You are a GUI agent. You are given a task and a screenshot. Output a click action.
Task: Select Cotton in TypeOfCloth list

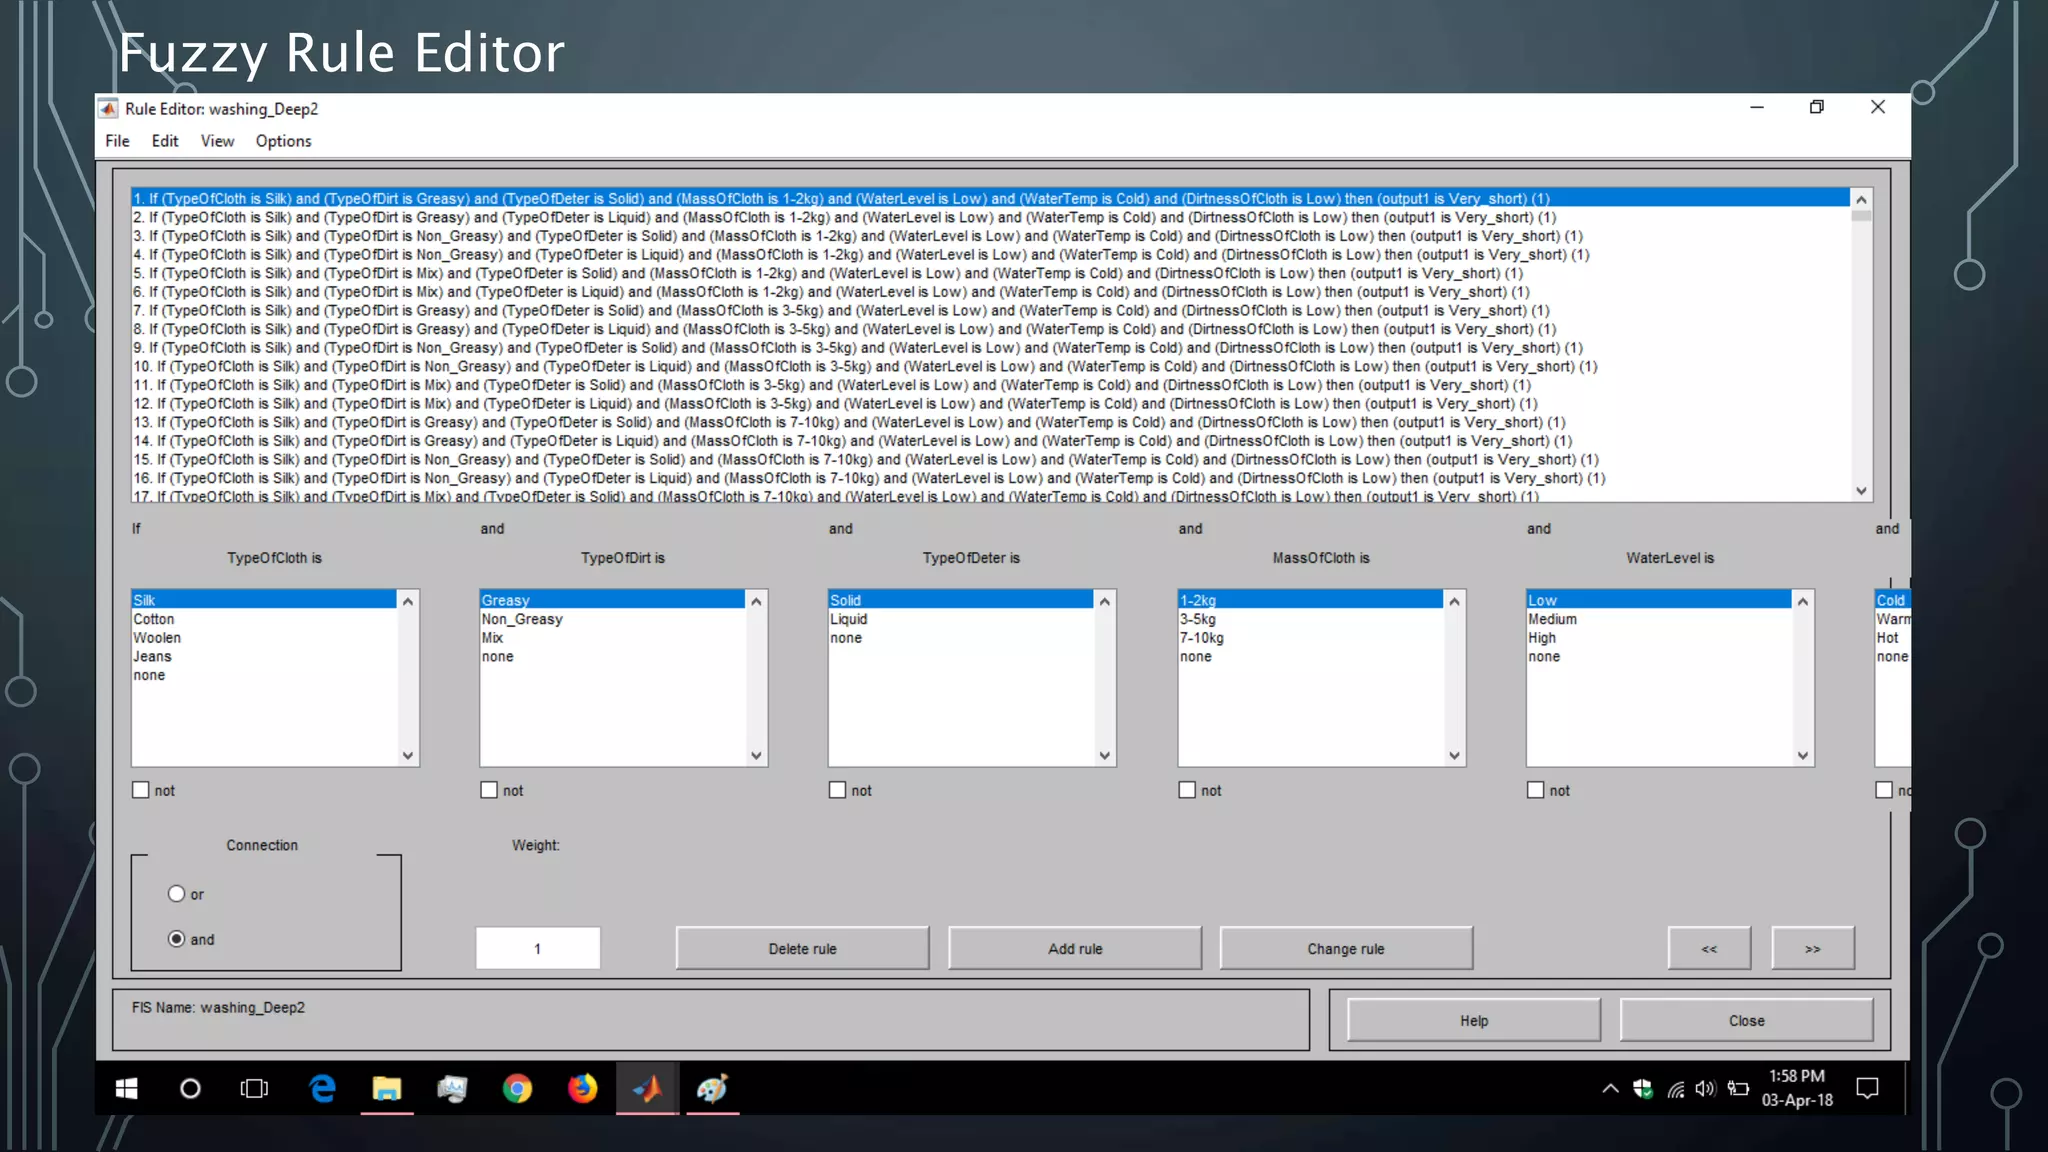(264, 619)
